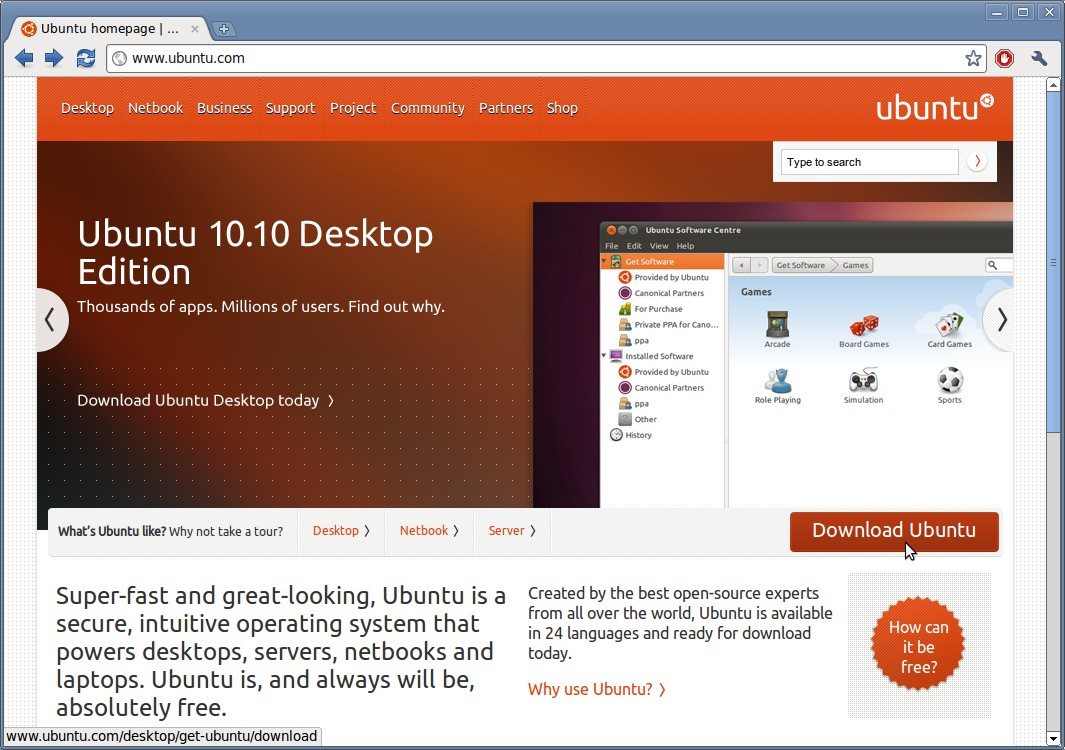The width and height of the screenshot is (1065, 750).
Task: Open the red stop-sign extension icon
Action: click(1004, 58)
